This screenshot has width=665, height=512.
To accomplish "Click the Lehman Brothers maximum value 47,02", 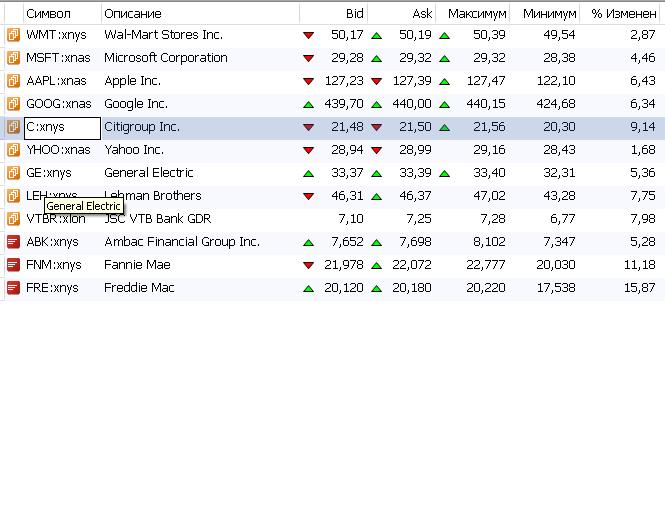I will click(489, 196).
